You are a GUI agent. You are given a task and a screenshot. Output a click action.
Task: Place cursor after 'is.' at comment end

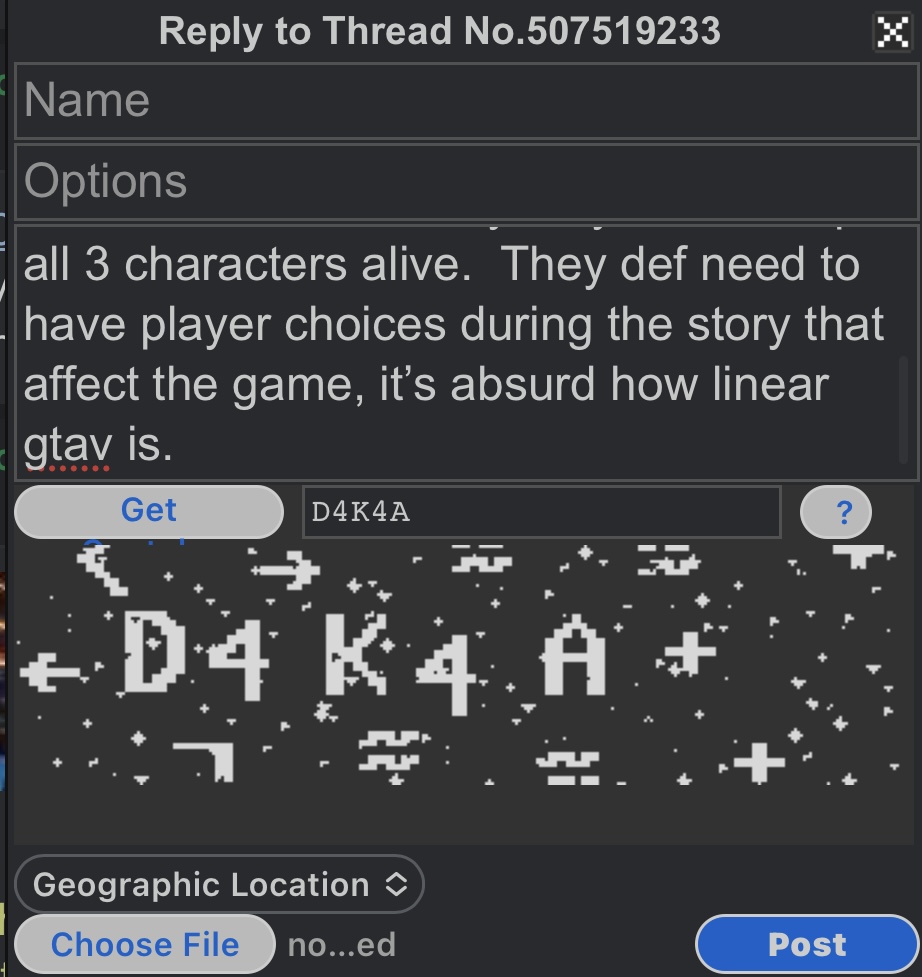tap(174, 445)
